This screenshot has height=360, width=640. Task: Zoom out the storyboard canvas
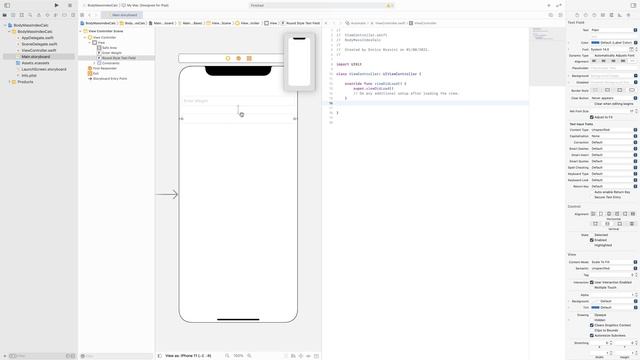(x=227, y=356)
